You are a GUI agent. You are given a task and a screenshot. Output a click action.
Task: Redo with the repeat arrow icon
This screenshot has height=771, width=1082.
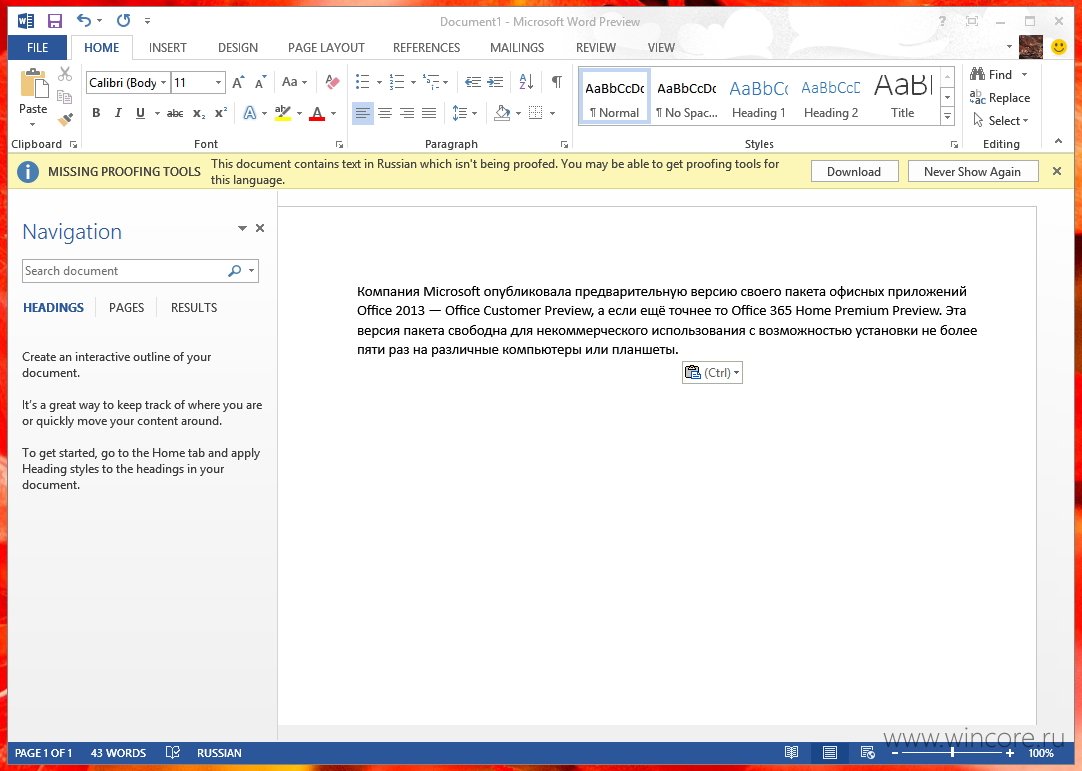(x=124, y=21)
